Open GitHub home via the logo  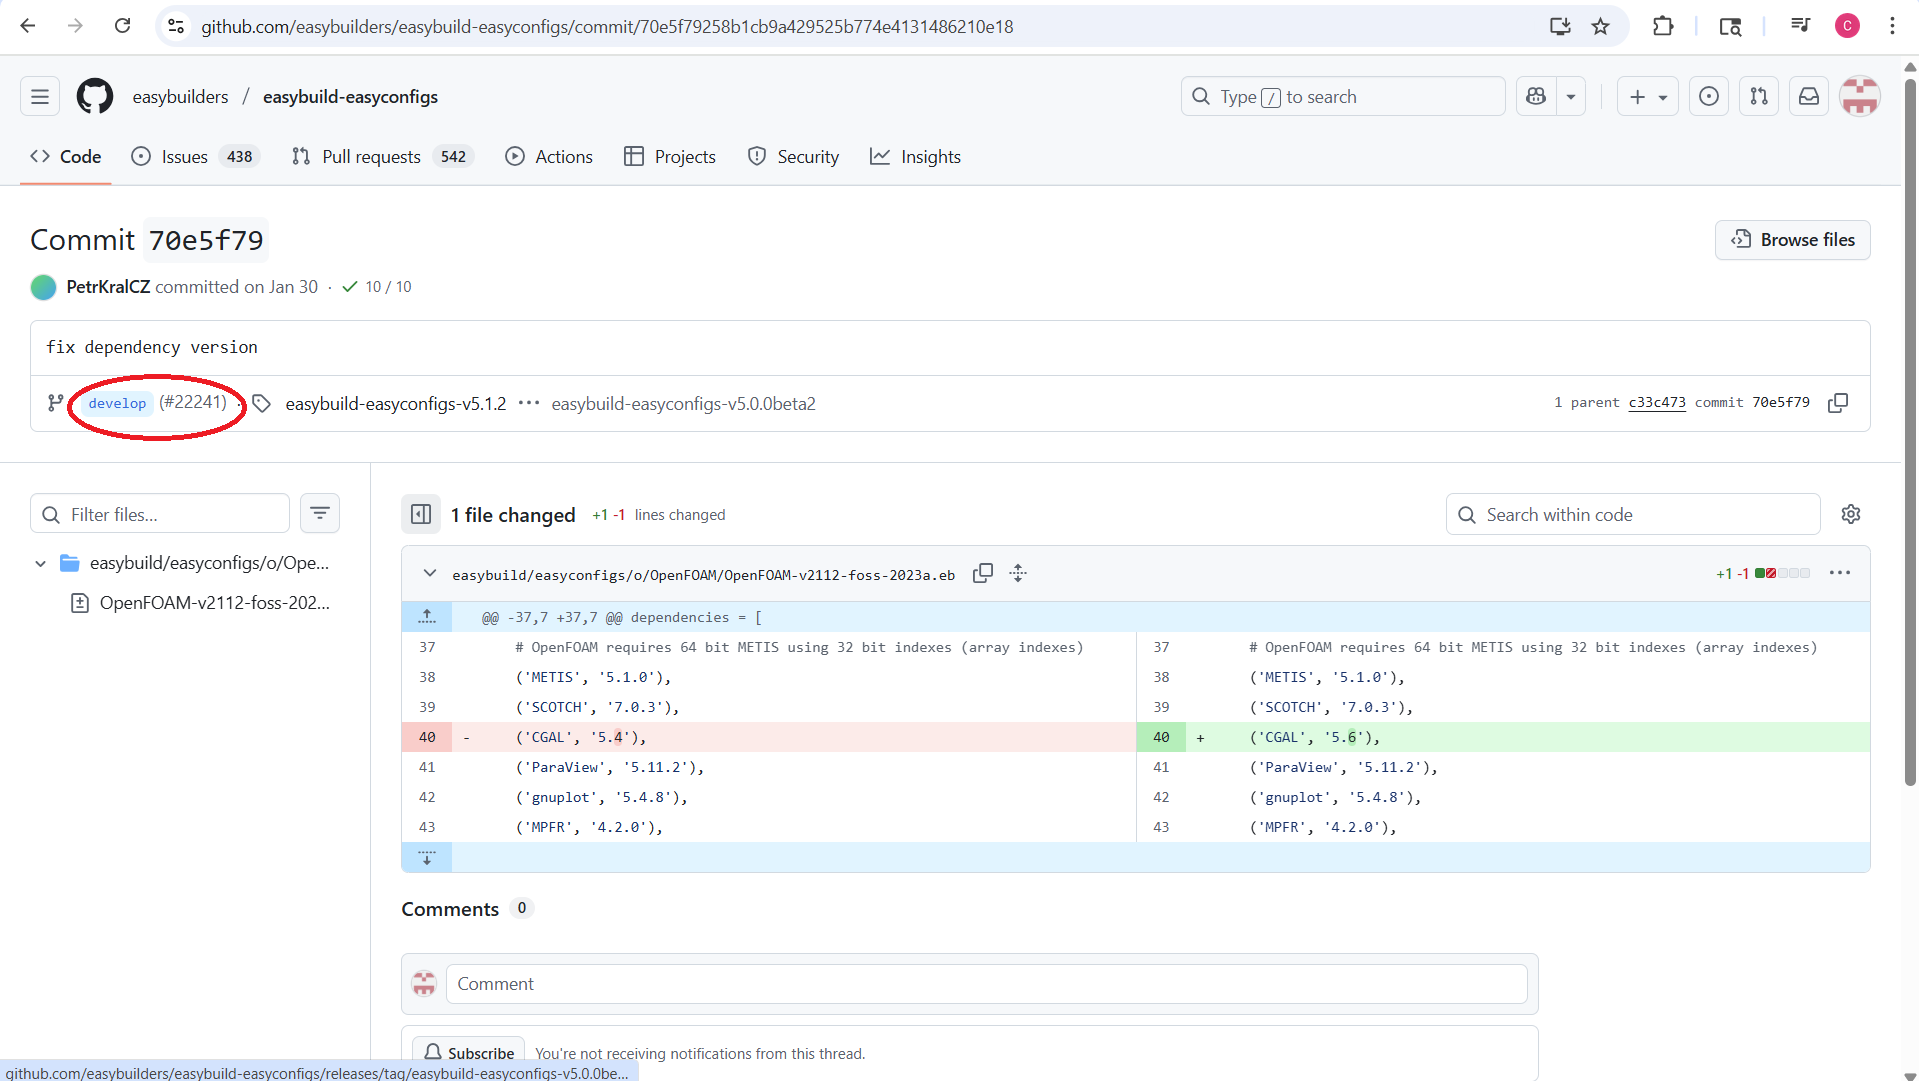point(94,96)
